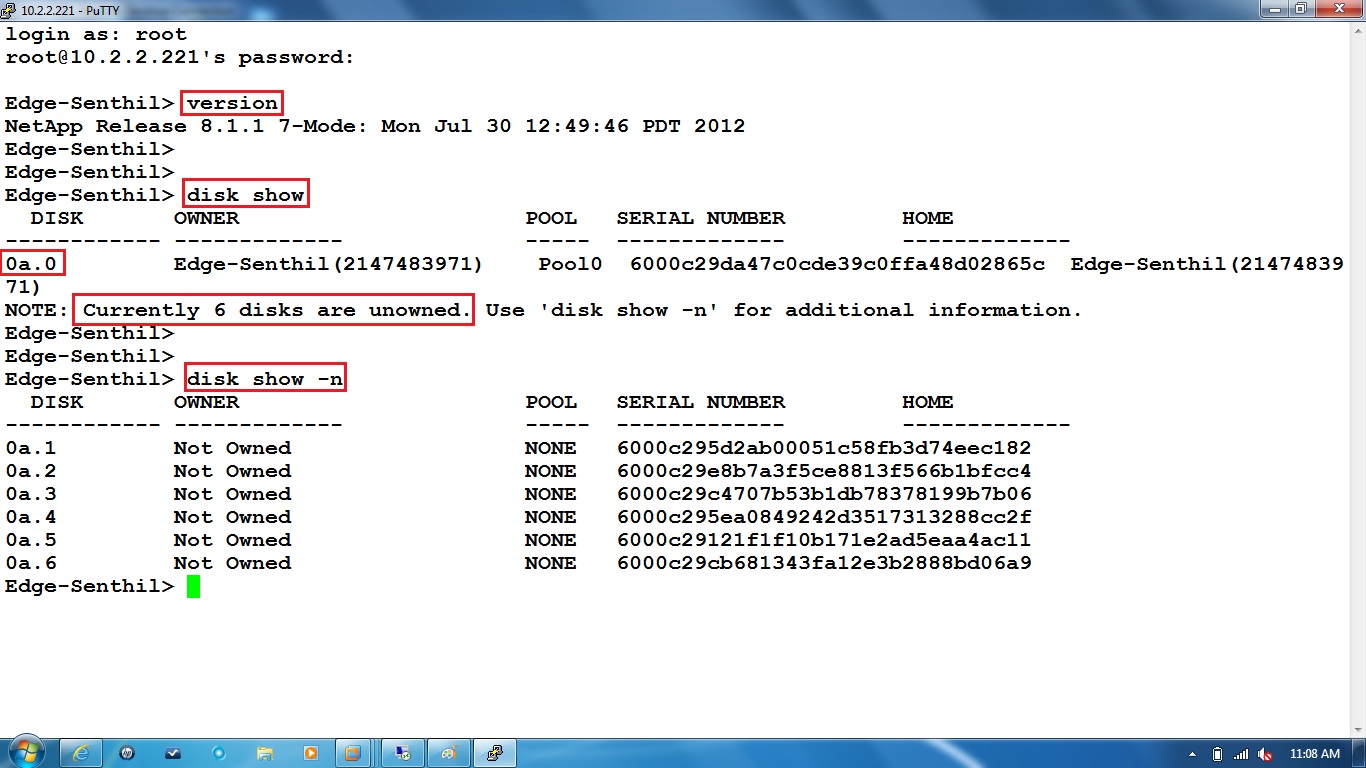1366x768 pixels.
Task: Close the PuTTY window
Action: click(1337, 9)
